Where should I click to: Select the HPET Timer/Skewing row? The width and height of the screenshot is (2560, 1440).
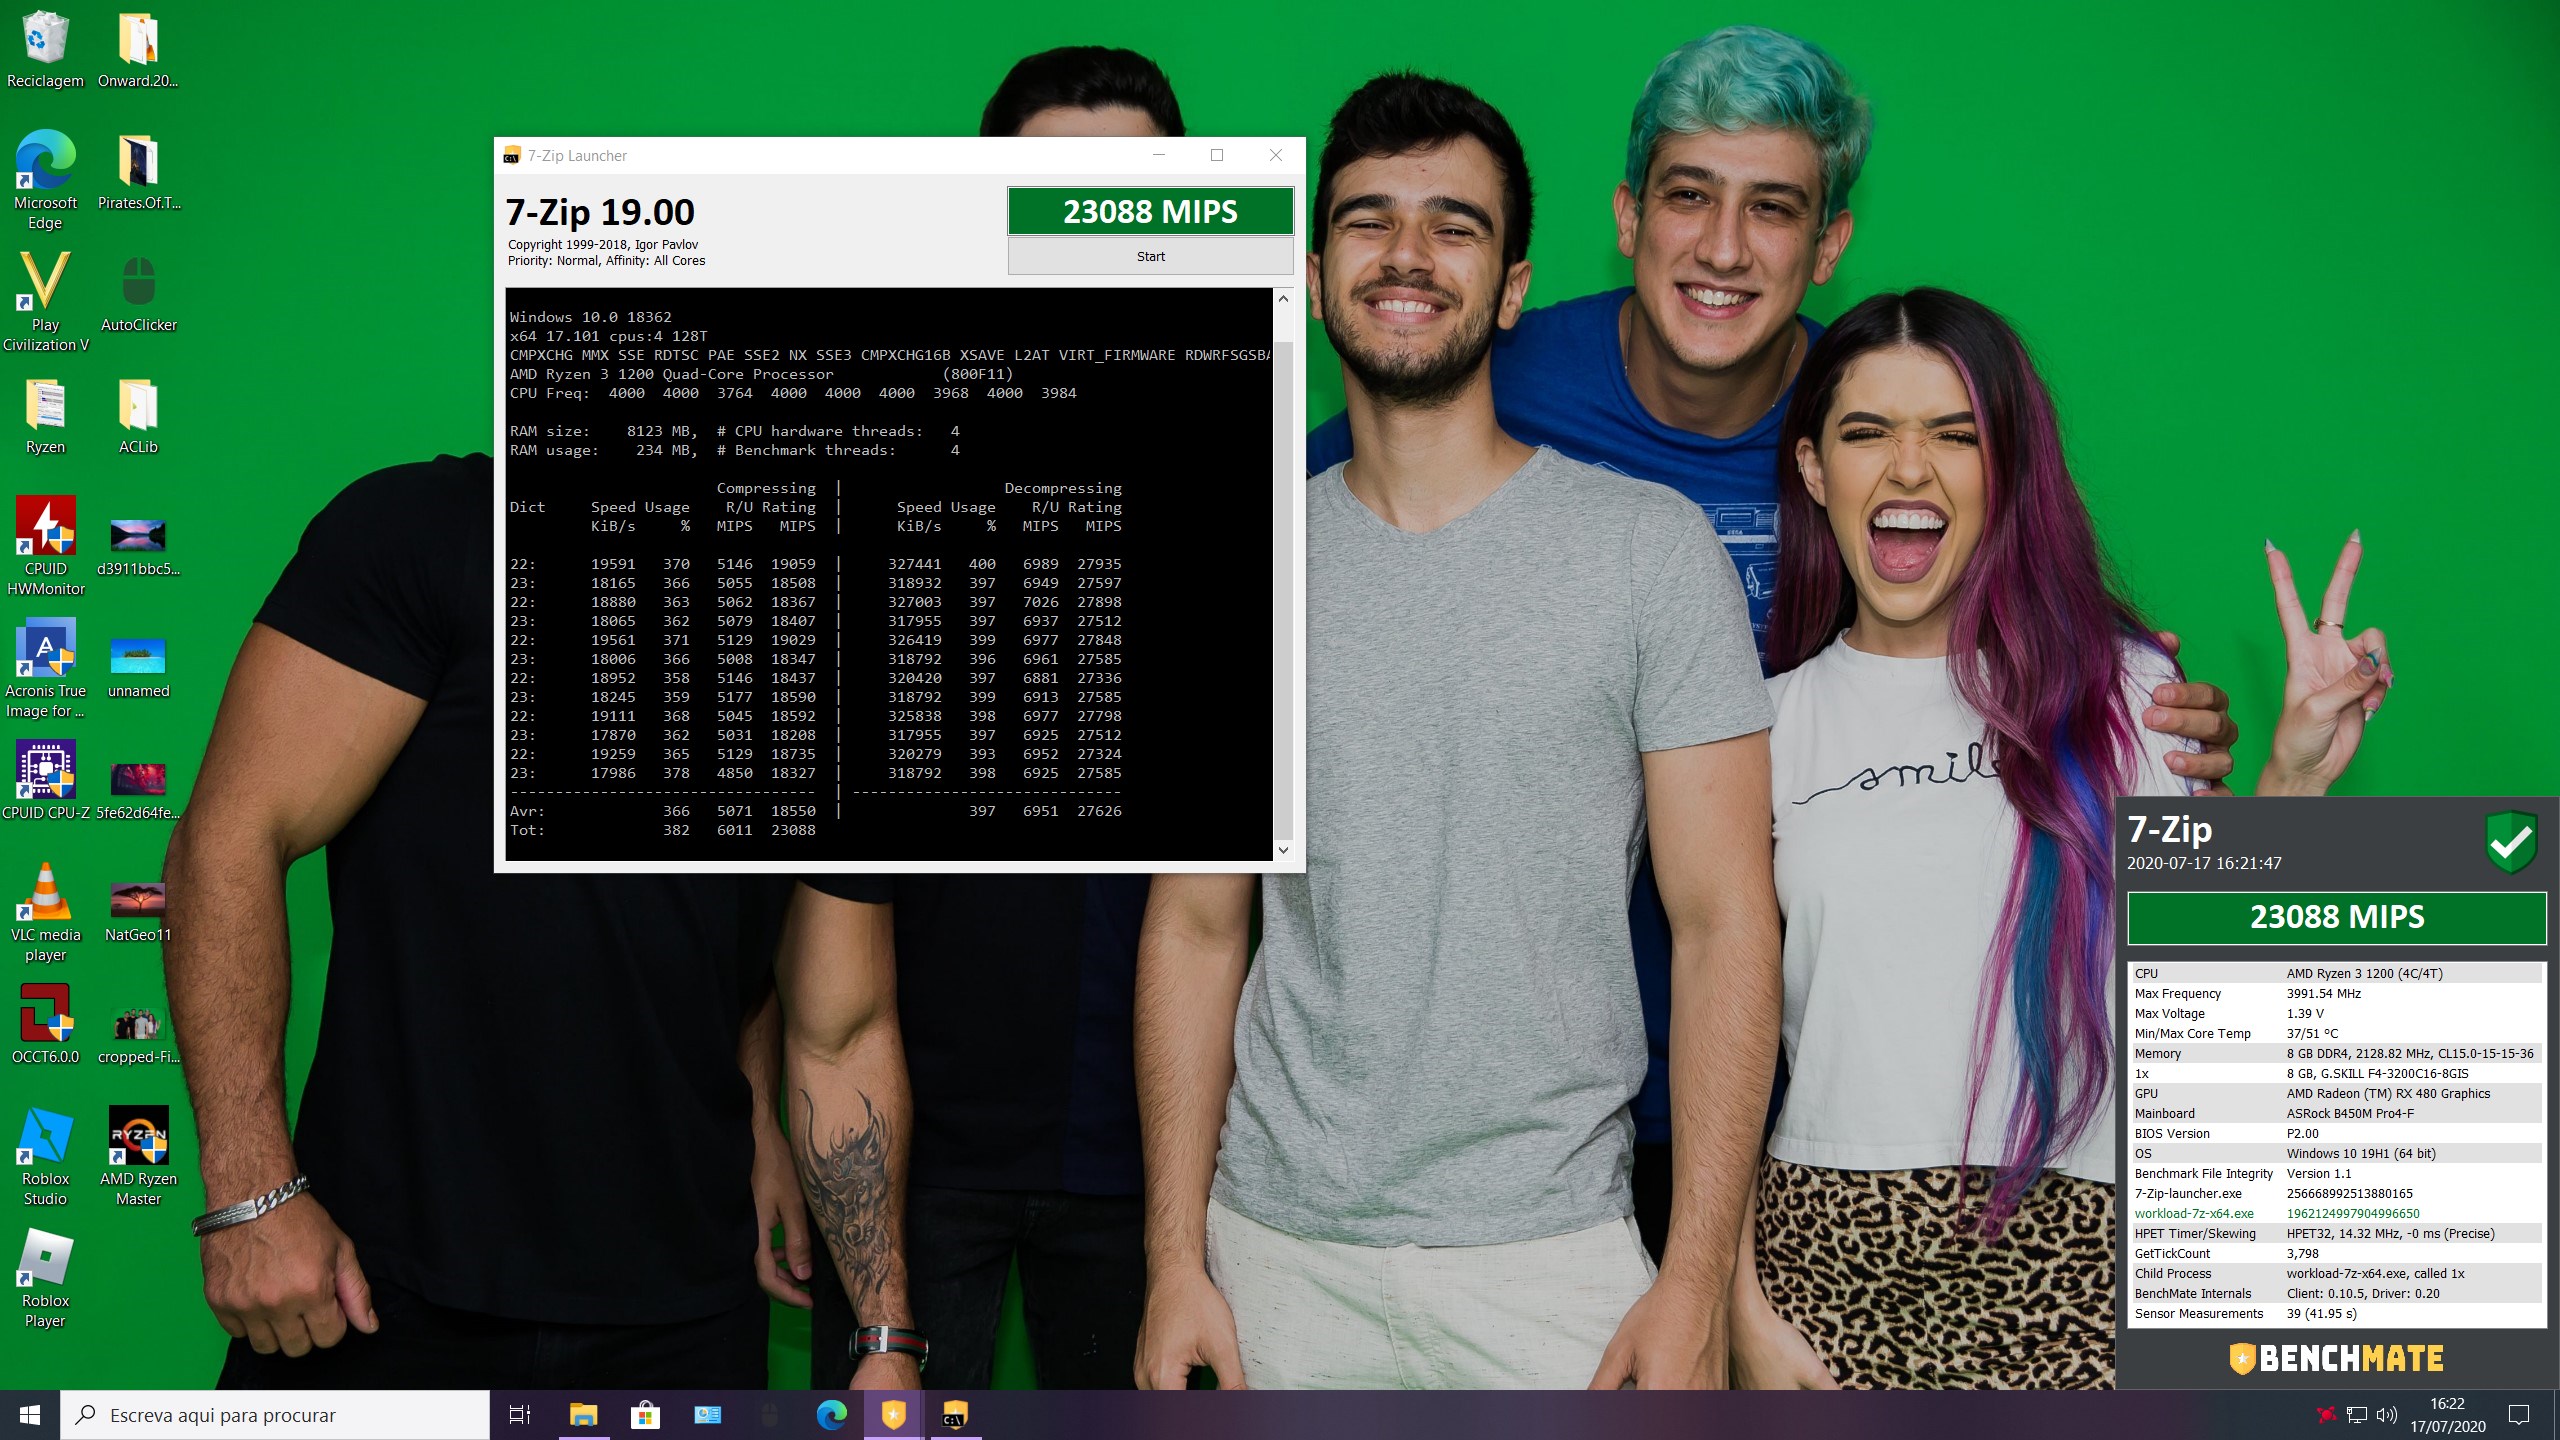[2337, 1233]
